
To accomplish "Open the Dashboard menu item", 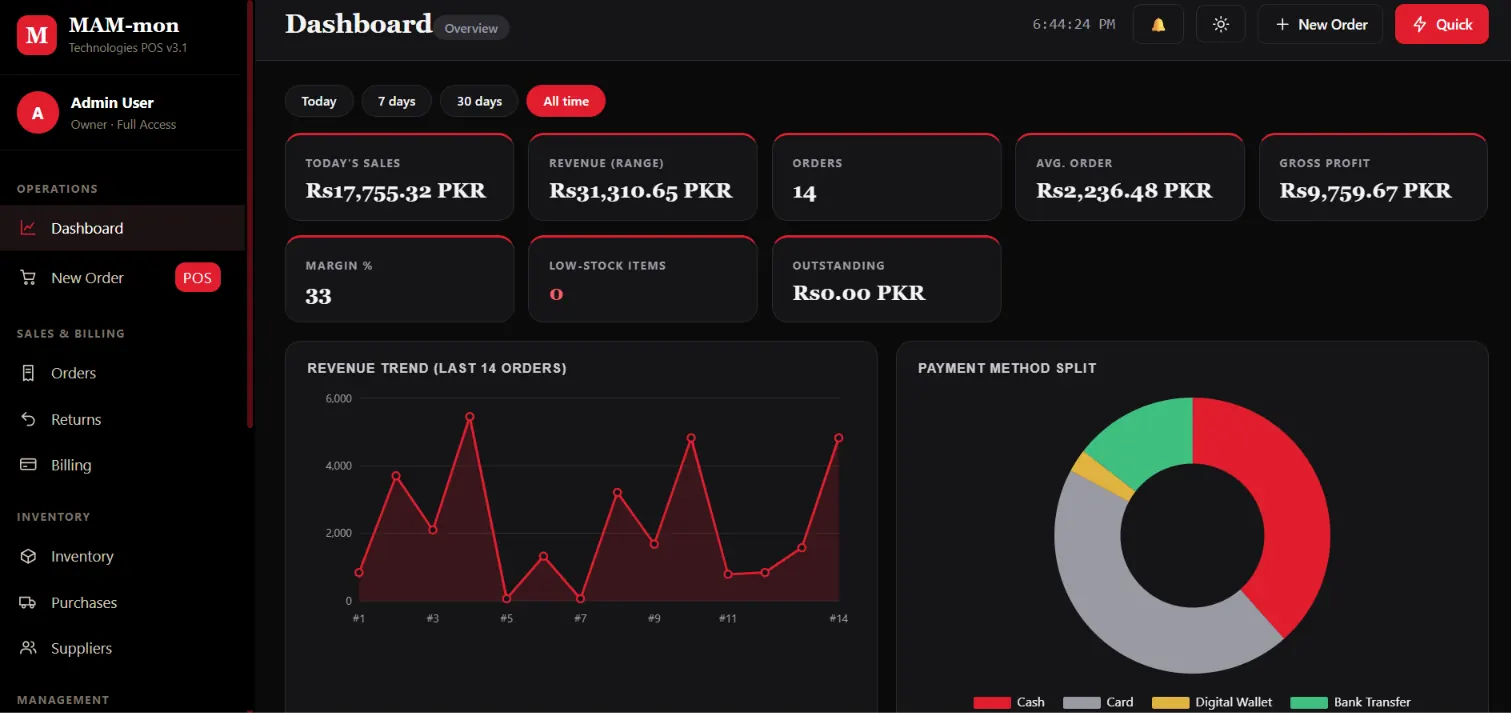I will [122, 228].
